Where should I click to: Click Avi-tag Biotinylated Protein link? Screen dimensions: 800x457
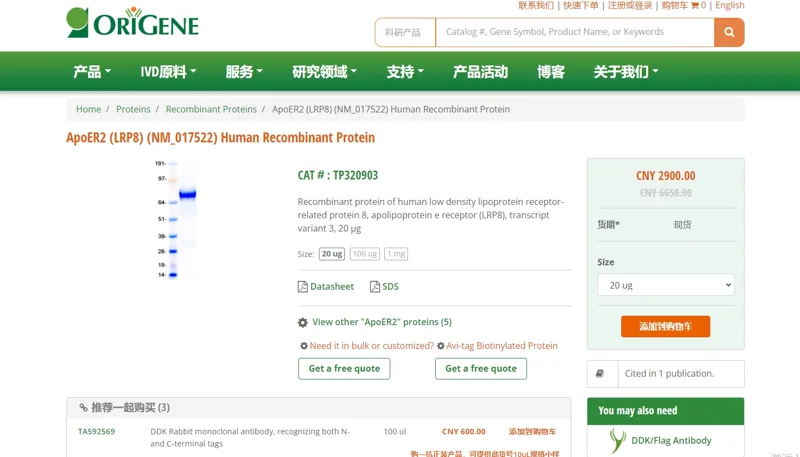(x=502, y=346)
